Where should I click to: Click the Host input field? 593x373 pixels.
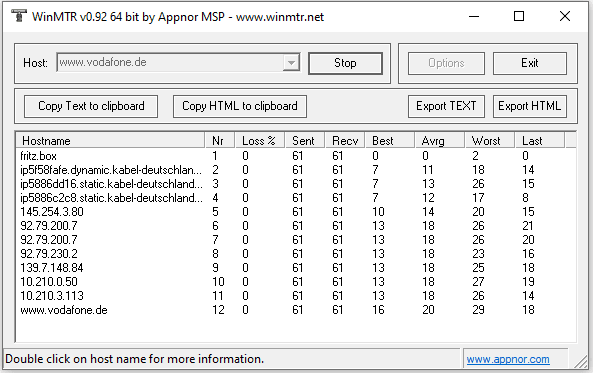[170, 62]
